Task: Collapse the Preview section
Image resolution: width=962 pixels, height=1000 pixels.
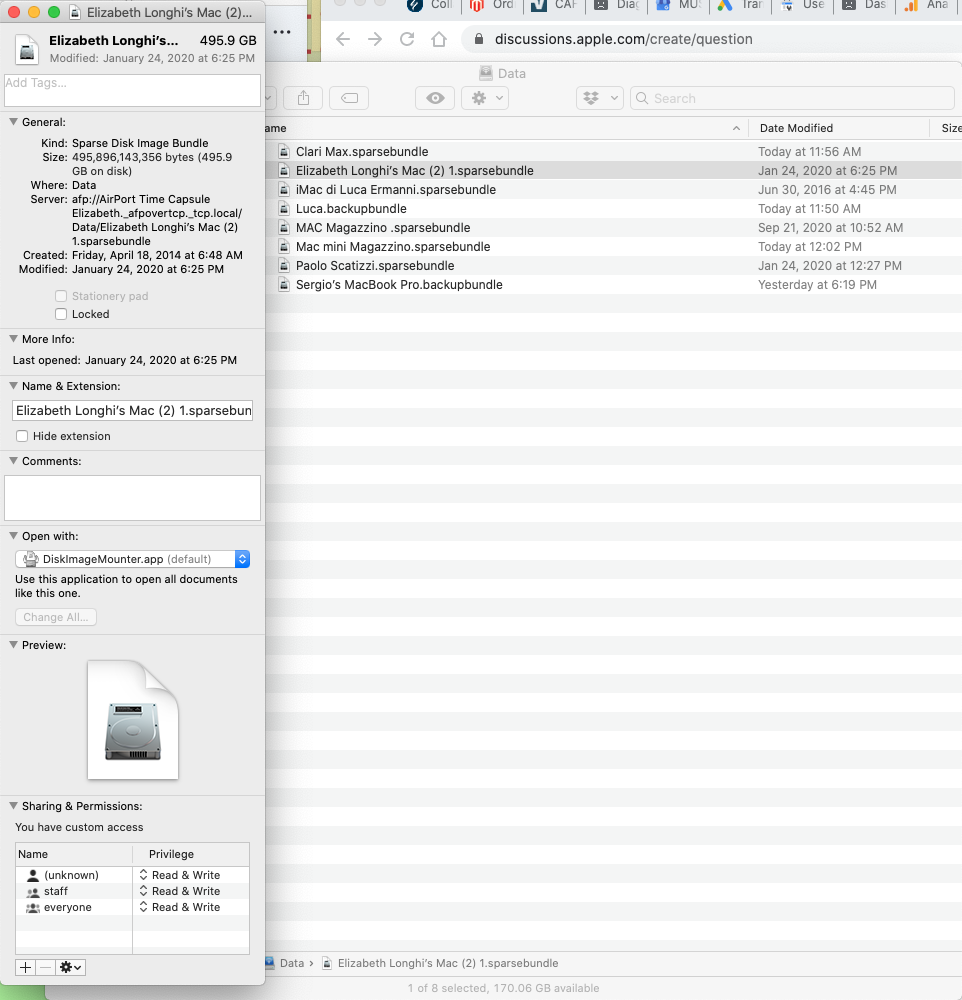Action: [x=13, y=645]
